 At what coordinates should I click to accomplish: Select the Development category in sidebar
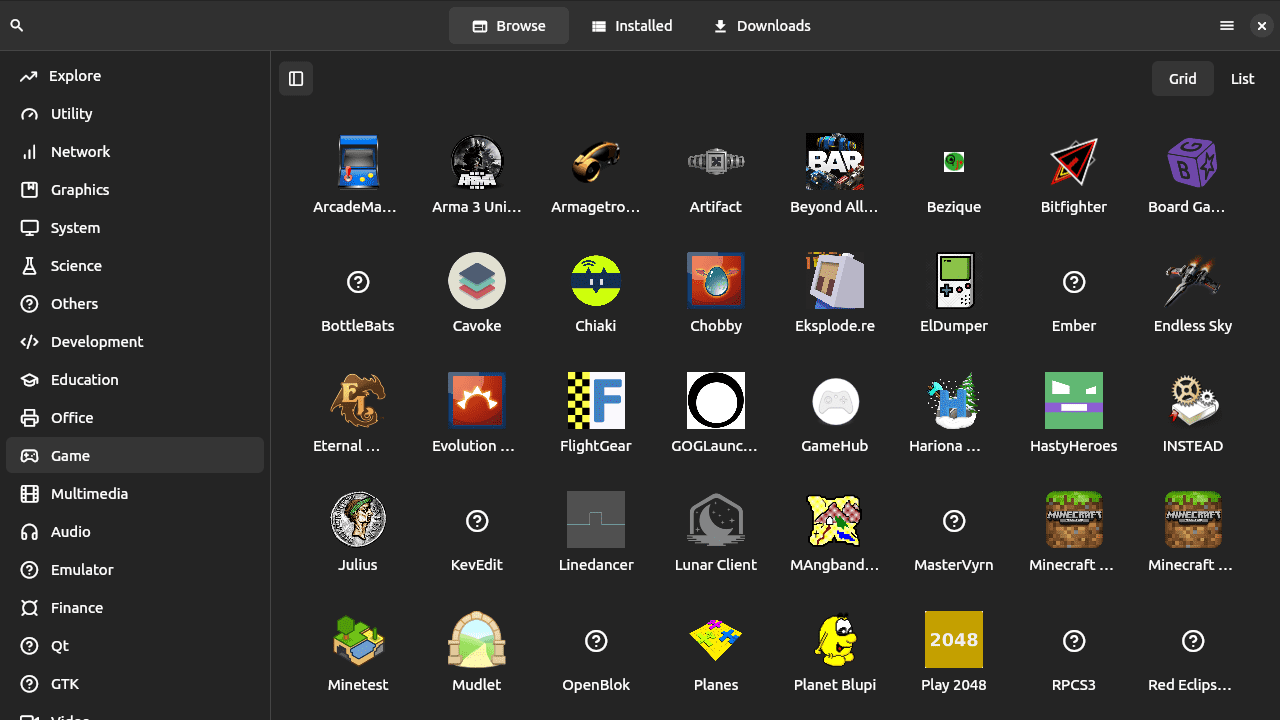point(97,342)
